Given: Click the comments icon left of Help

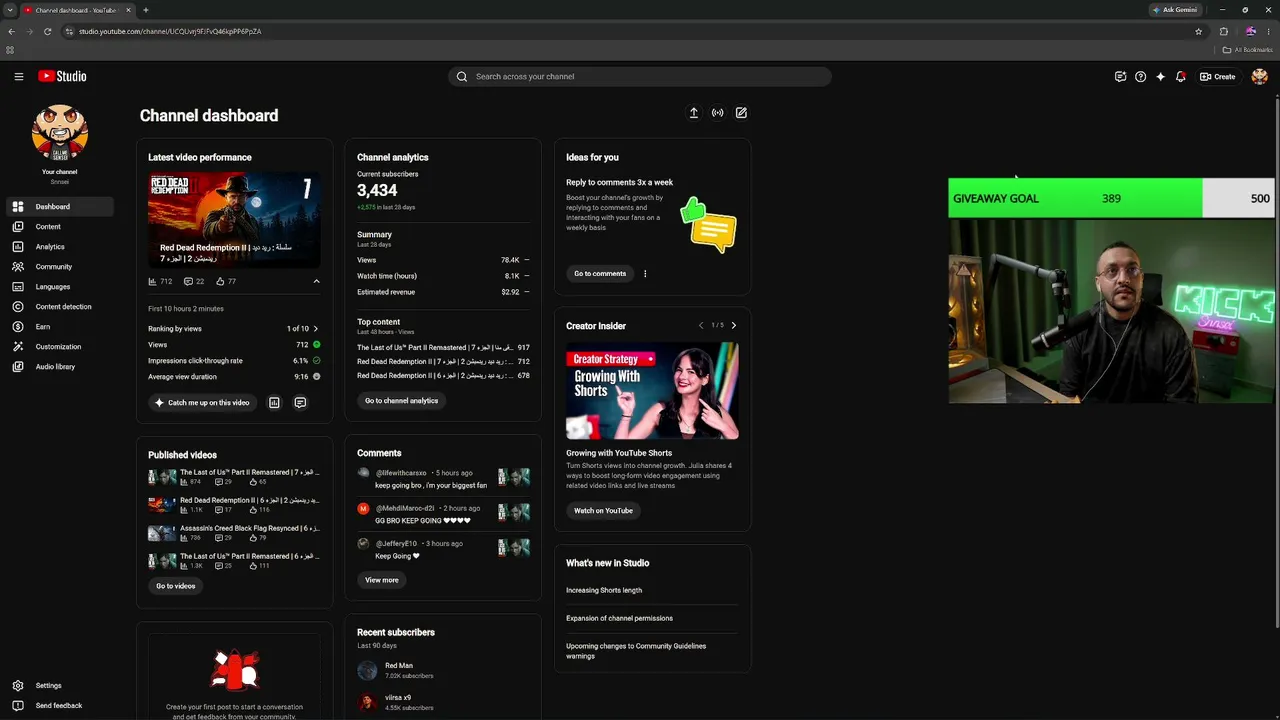Looking at the screenshot, I should (1120, 76).
